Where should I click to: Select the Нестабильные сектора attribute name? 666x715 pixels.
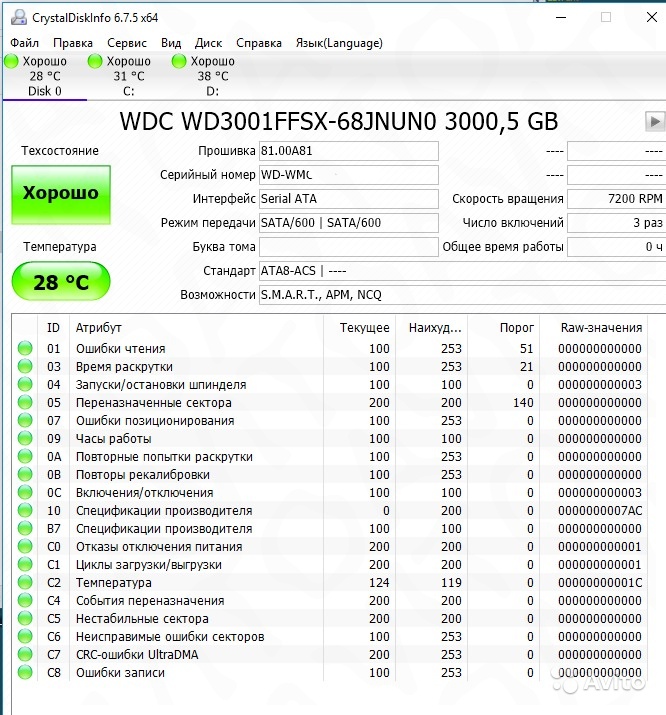[x=142, y=619]
